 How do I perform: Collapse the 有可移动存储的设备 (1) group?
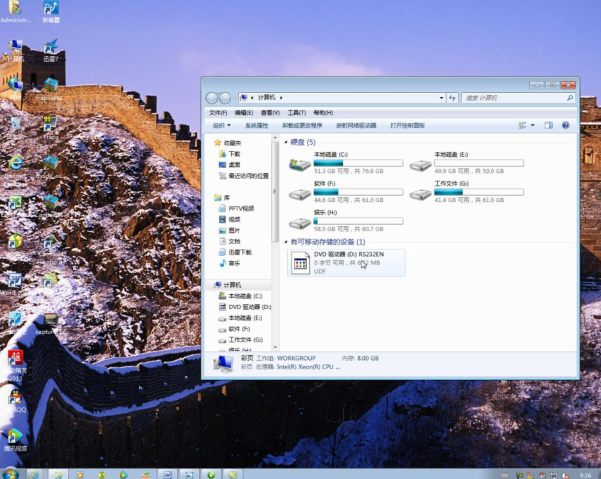click(286, 242)
